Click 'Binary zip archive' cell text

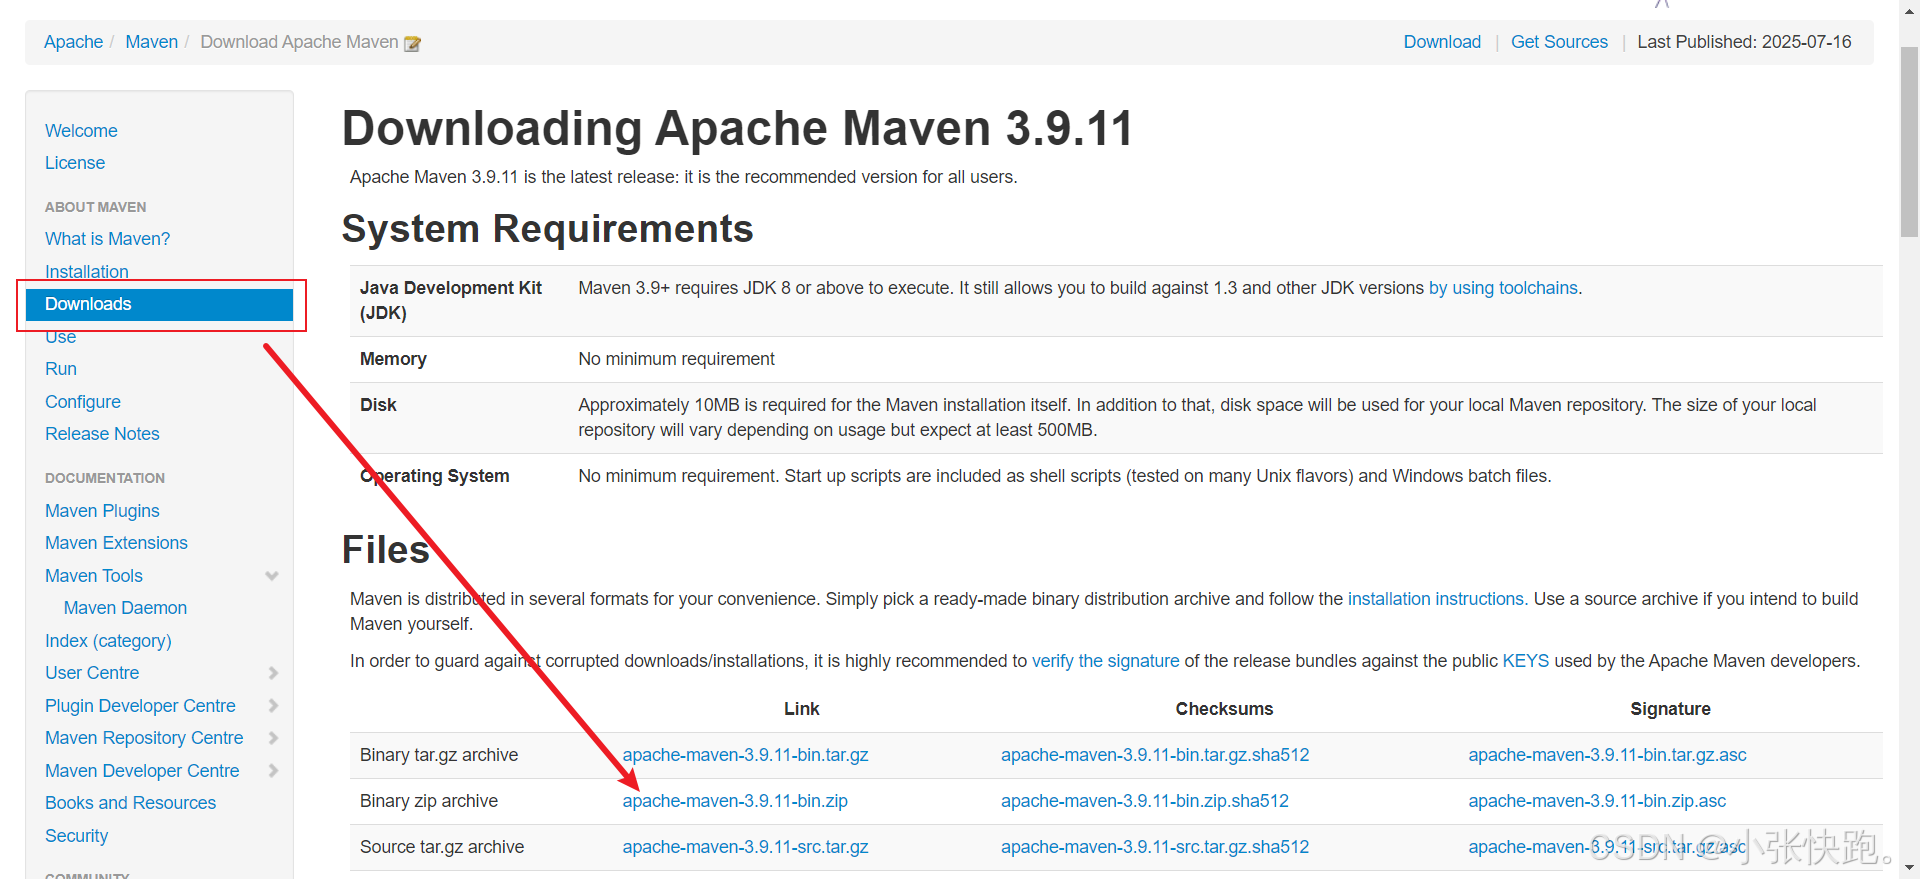(x=429, y=801)
